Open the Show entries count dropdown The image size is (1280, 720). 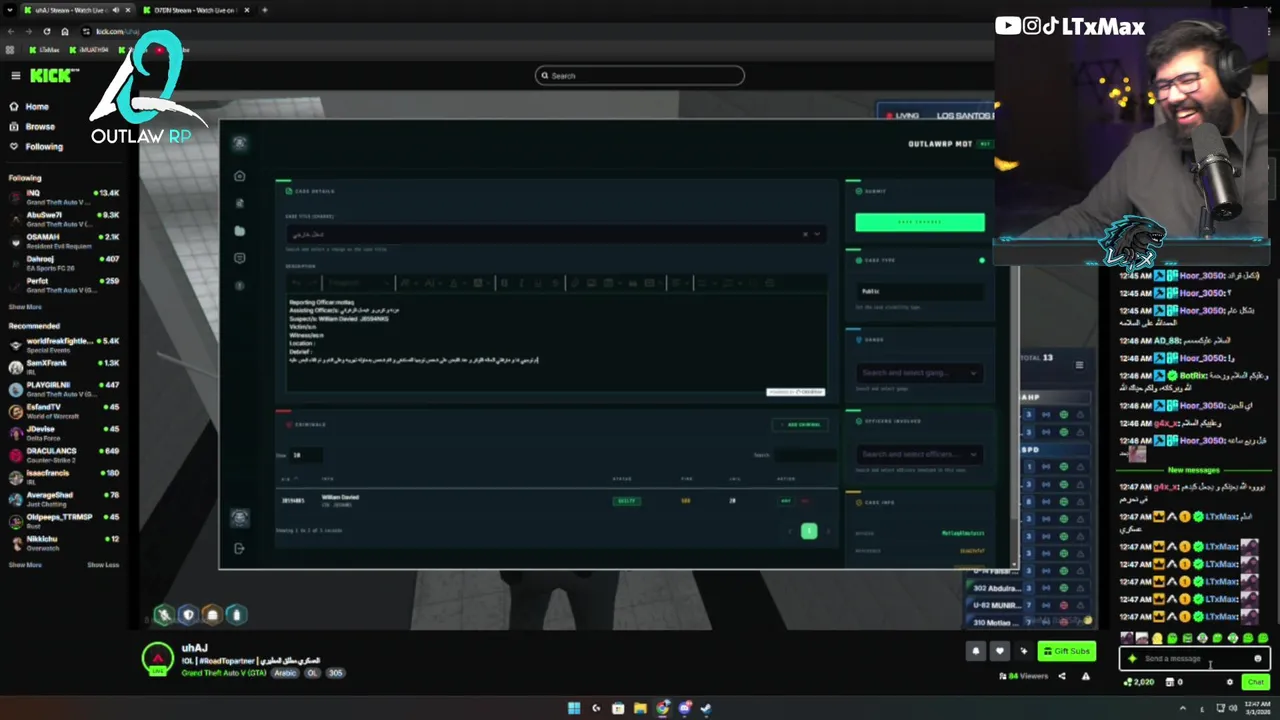point(306,455)
